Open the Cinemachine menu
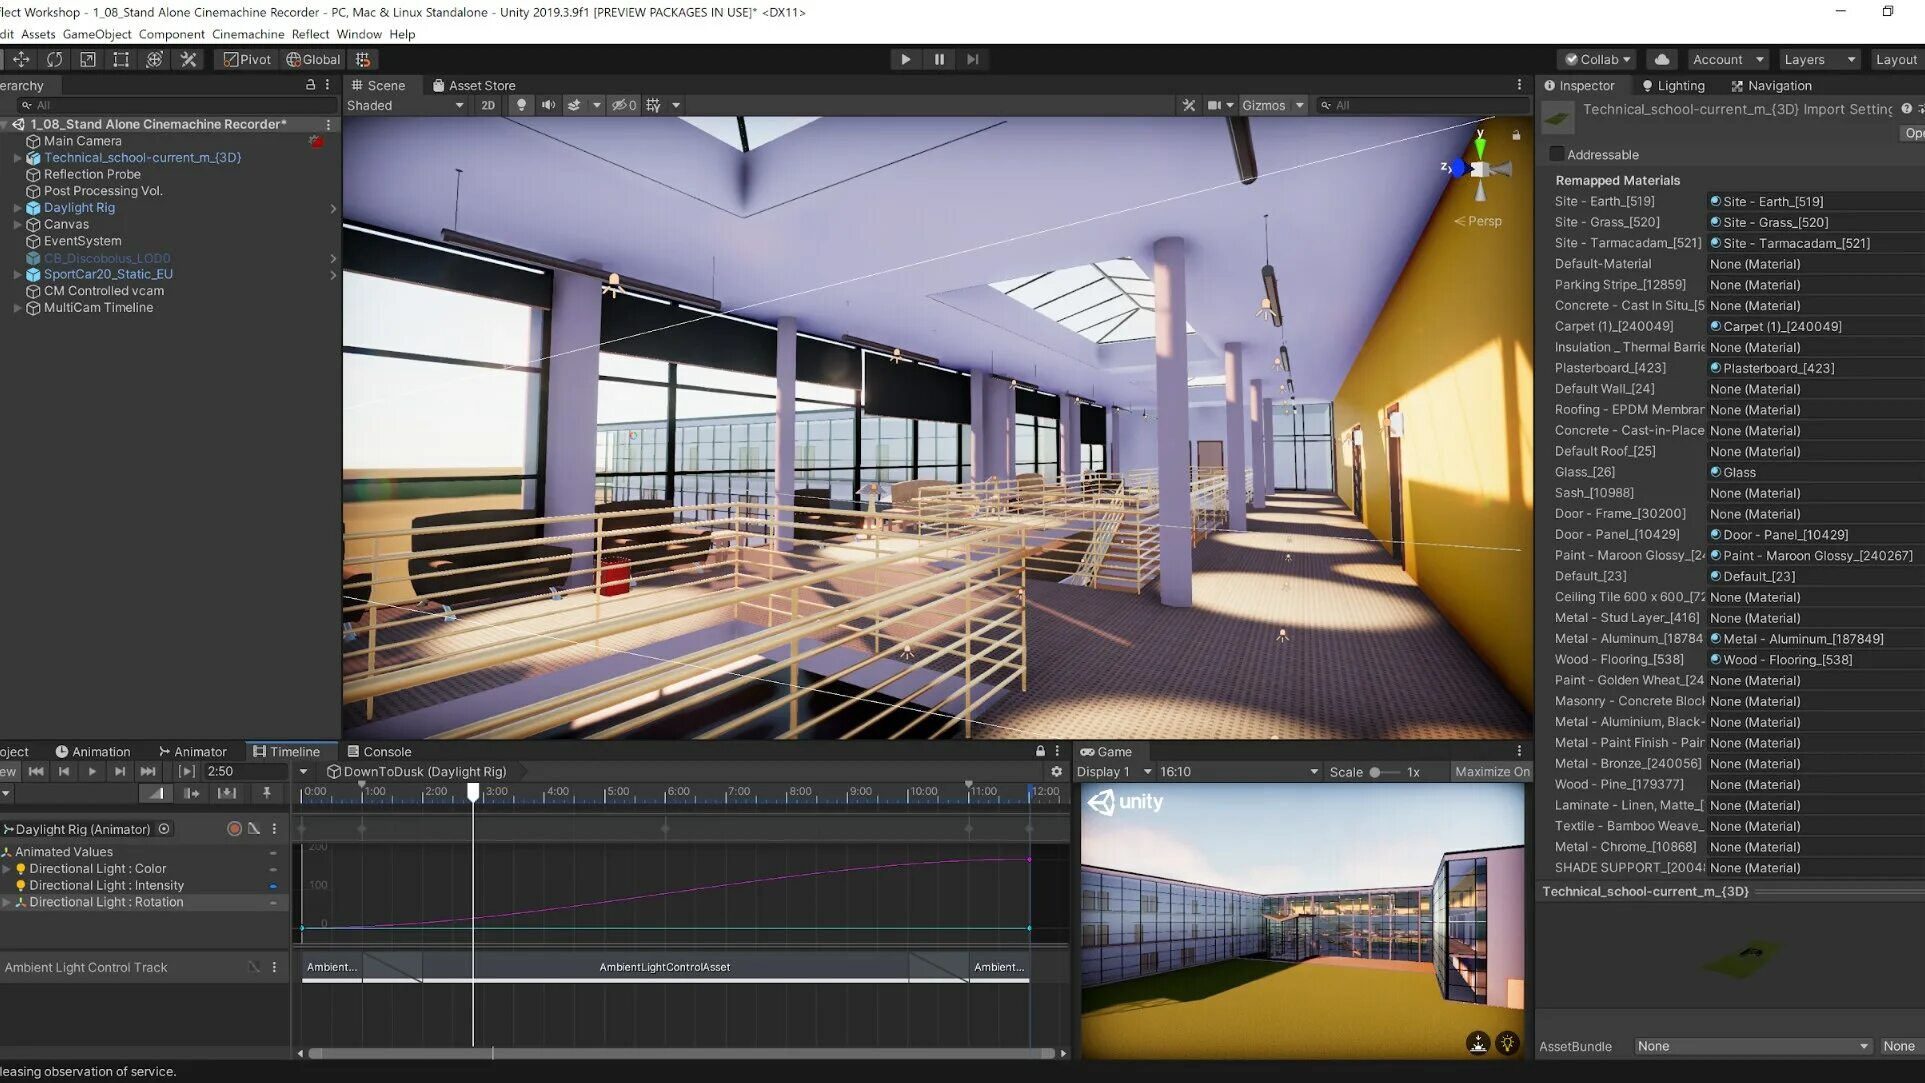This screenshot has height=1083, width=1925. pos(248,34)
